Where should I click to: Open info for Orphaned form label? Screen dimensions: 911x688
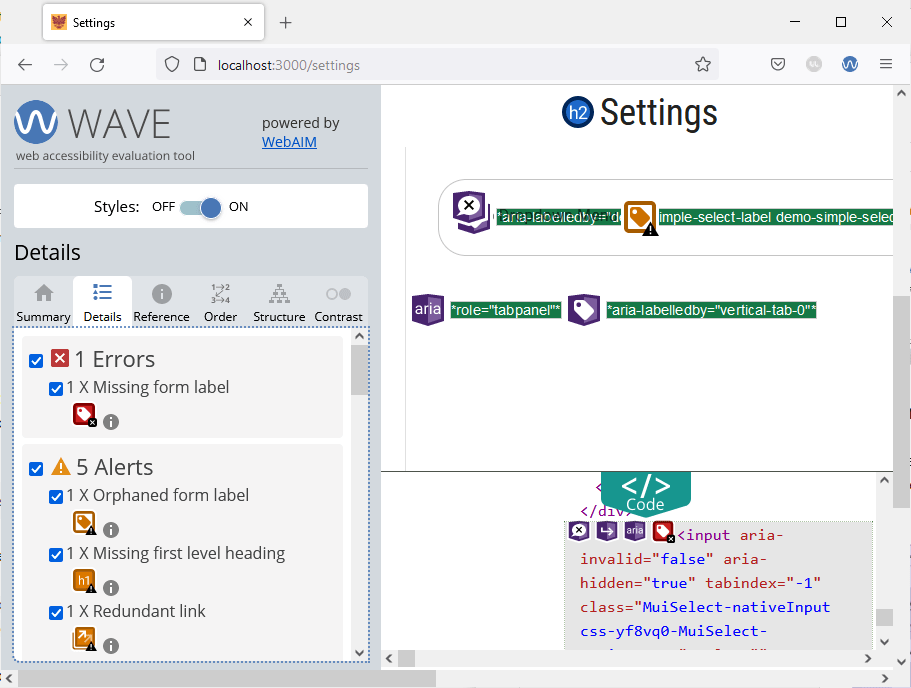pyautogui.click(x=111, y=530)
